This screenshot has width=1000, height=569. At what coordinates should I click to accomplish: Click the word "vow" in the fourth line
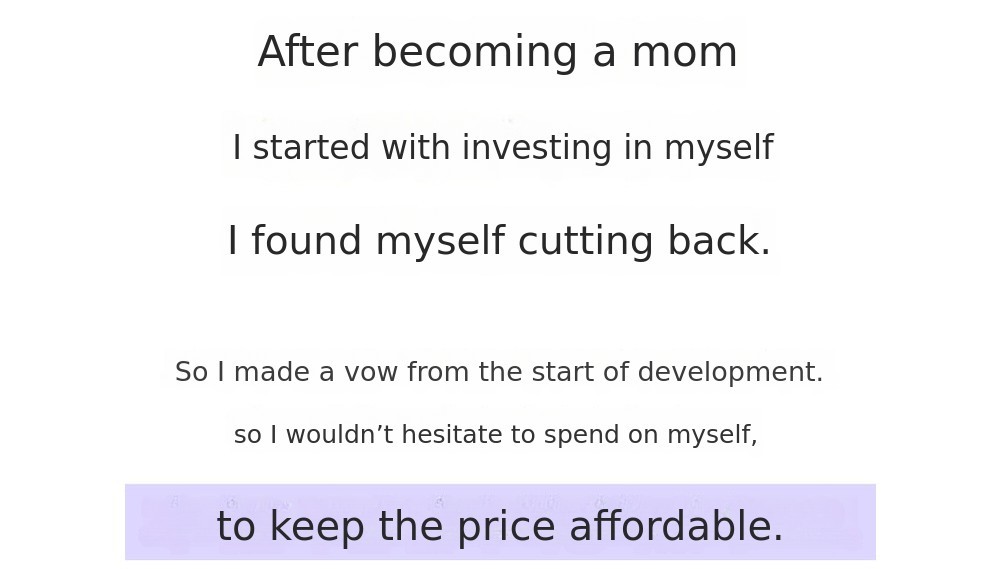coord(371,372)
